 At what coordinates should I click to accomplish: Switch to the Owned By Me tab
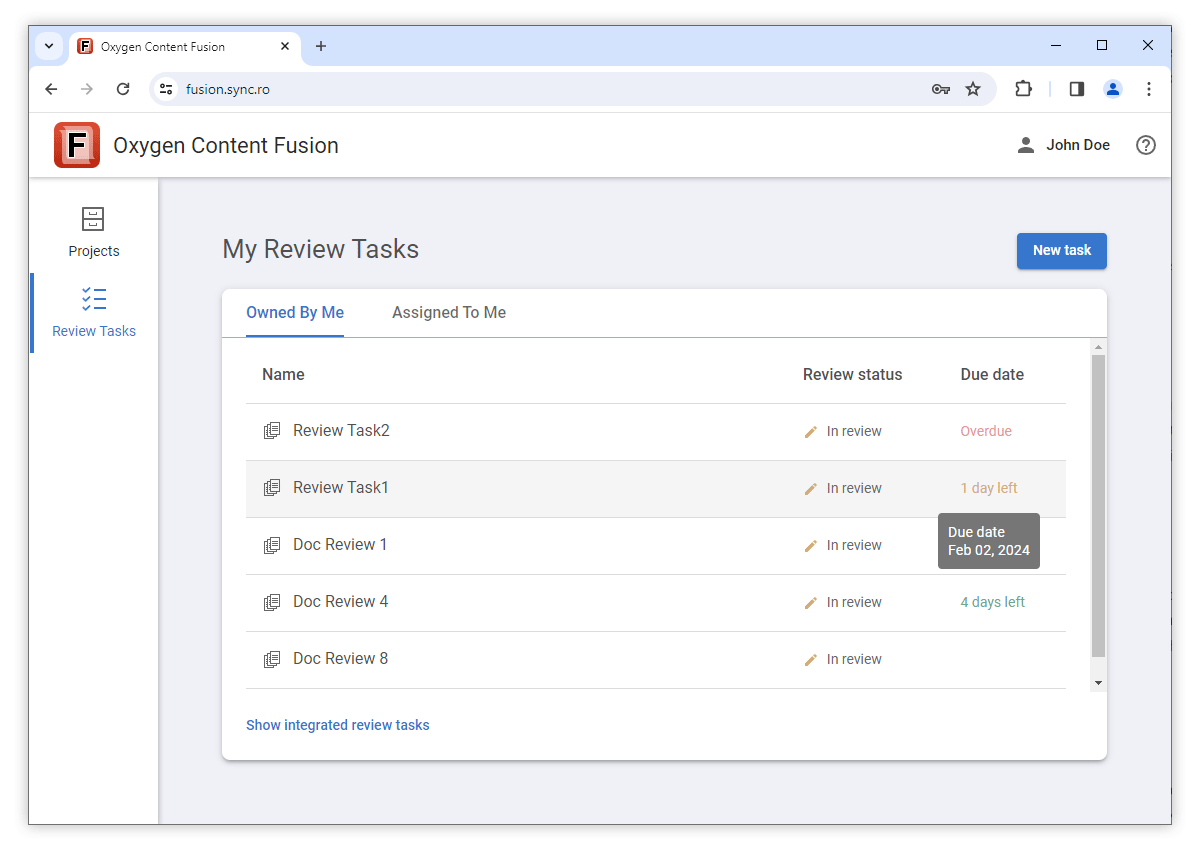pyautogui.click(x=295, y=313)
